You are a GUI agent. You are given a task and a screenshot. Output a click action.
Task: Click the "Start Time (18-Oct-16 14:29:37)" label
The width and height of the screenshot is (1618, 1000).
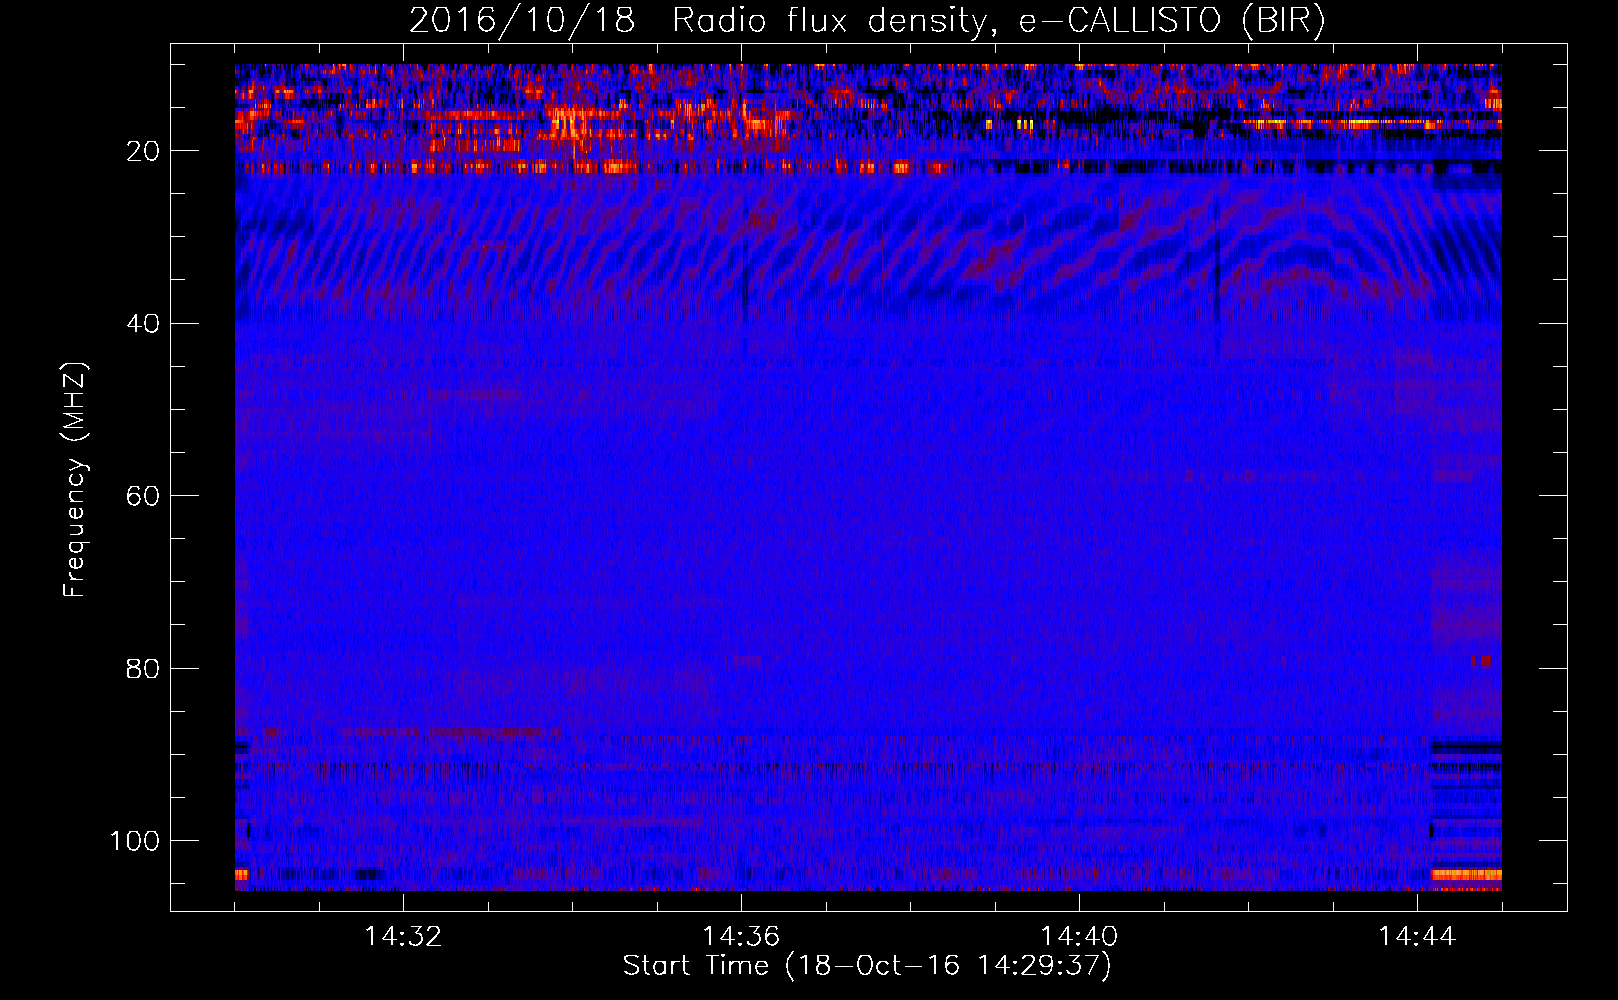tap(867, 966)
